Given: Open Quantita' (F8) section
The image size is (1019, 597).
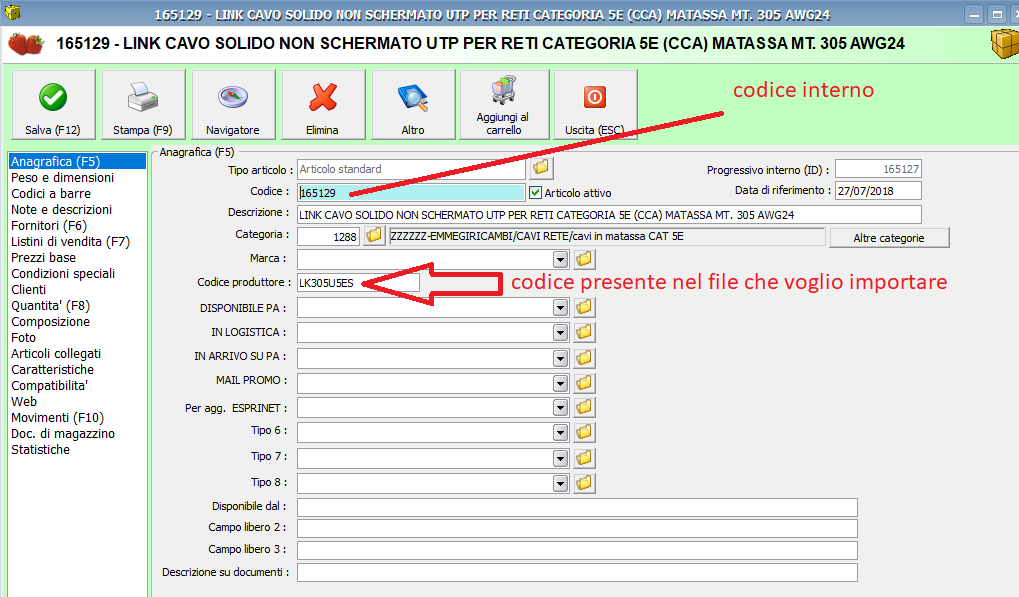Looking at the screenshot, I should click(x=51, y=305).
